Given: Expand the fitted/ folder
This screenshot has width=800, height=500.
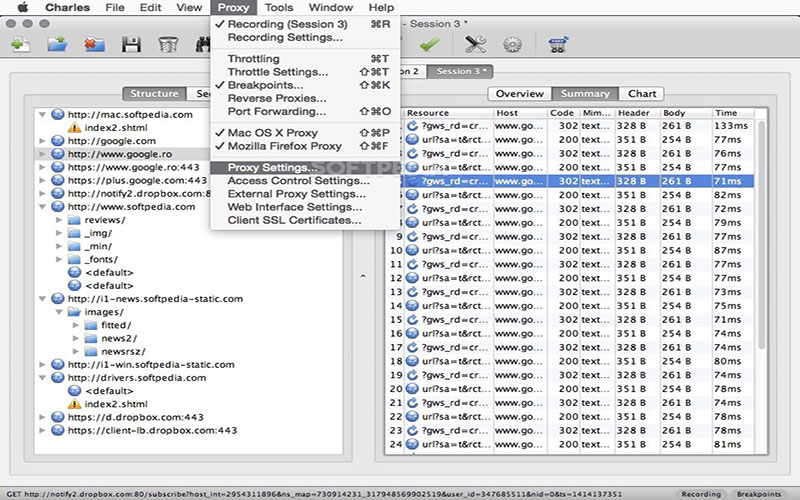Looking at the screenshot, I should coord(76,325).
